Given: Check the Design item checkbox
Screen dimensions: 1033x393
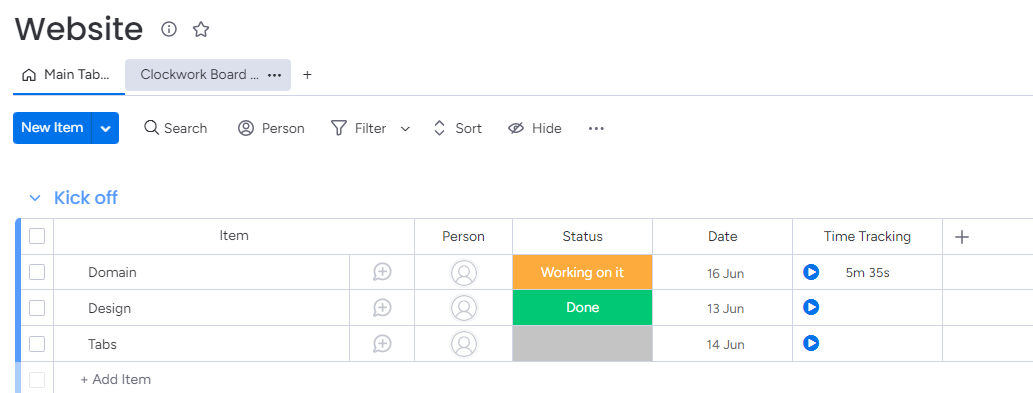Looking at the screenshot, I should [37, 307].
